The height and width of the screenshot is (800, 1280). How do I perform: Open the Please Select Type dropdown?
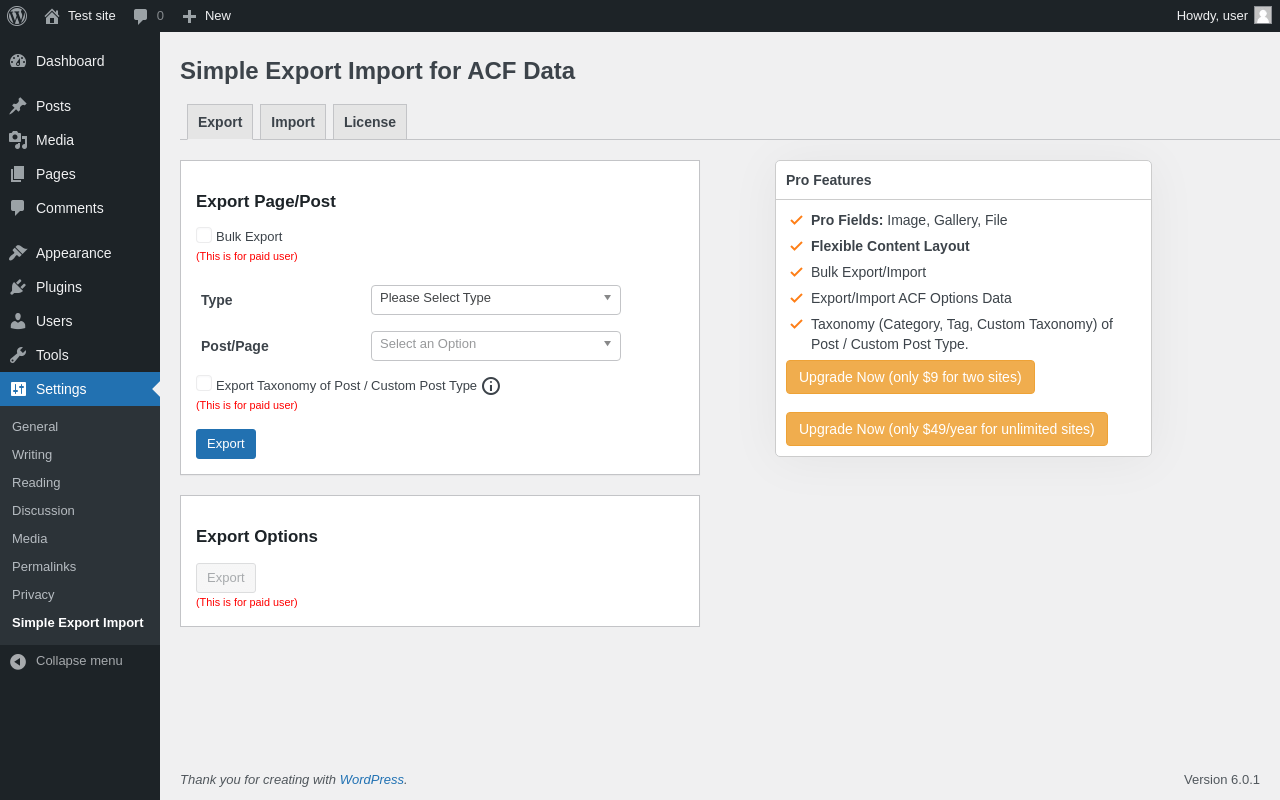point(495,299)
